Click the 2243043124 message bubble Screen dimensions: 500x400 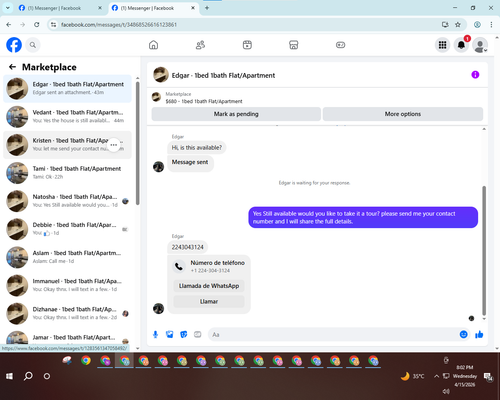click(x=188, y=247)
